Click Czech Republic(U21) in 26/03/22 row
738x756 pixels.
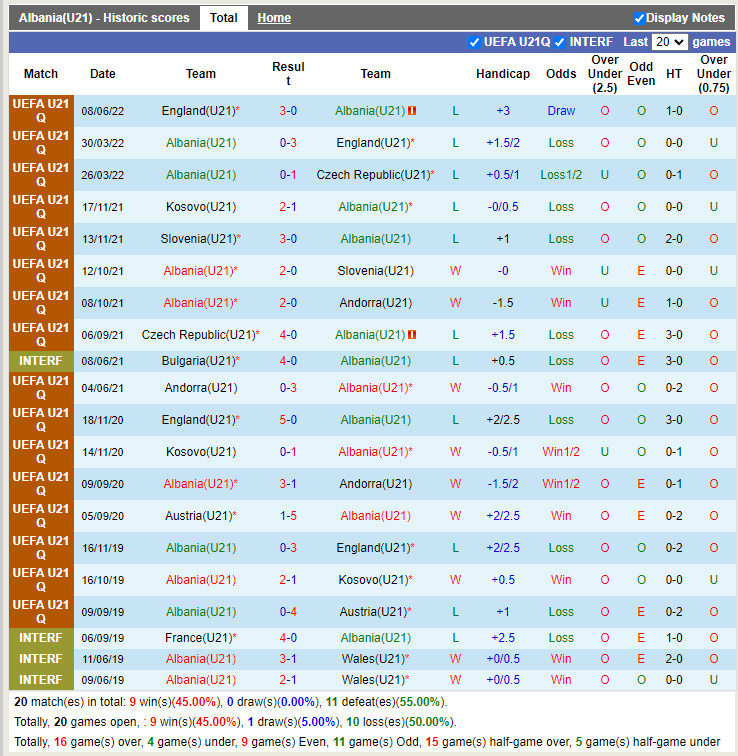tap(373, 175)
